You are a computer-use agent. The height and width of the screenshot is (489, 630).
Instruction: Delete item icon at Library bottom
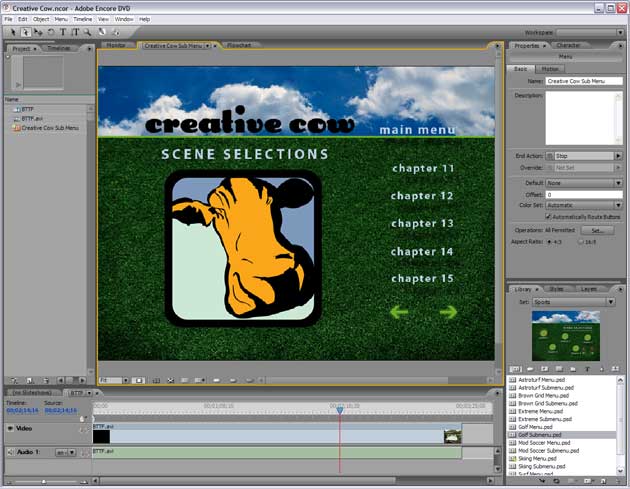pos(618,481)
